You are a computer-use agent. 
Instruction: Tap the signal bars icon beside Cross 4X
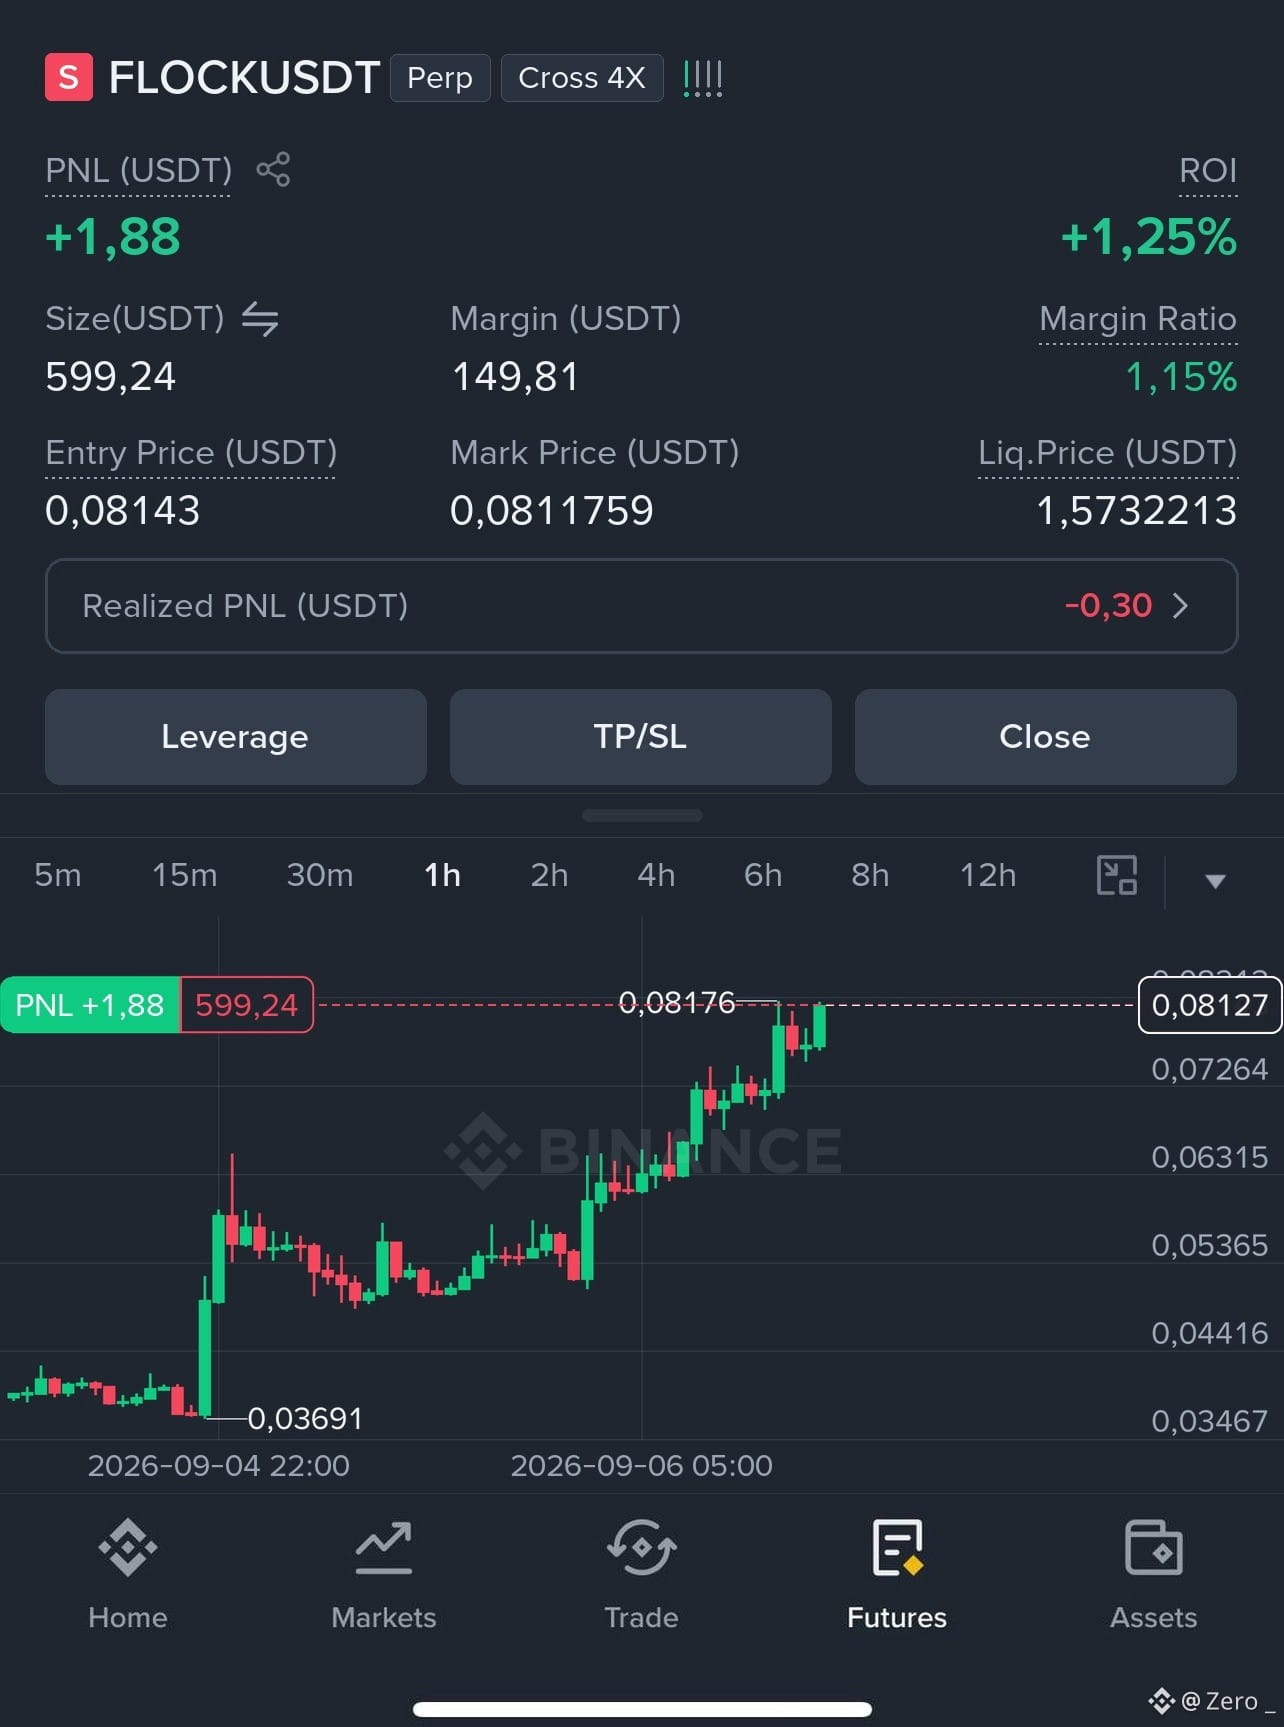click(702, 78)
